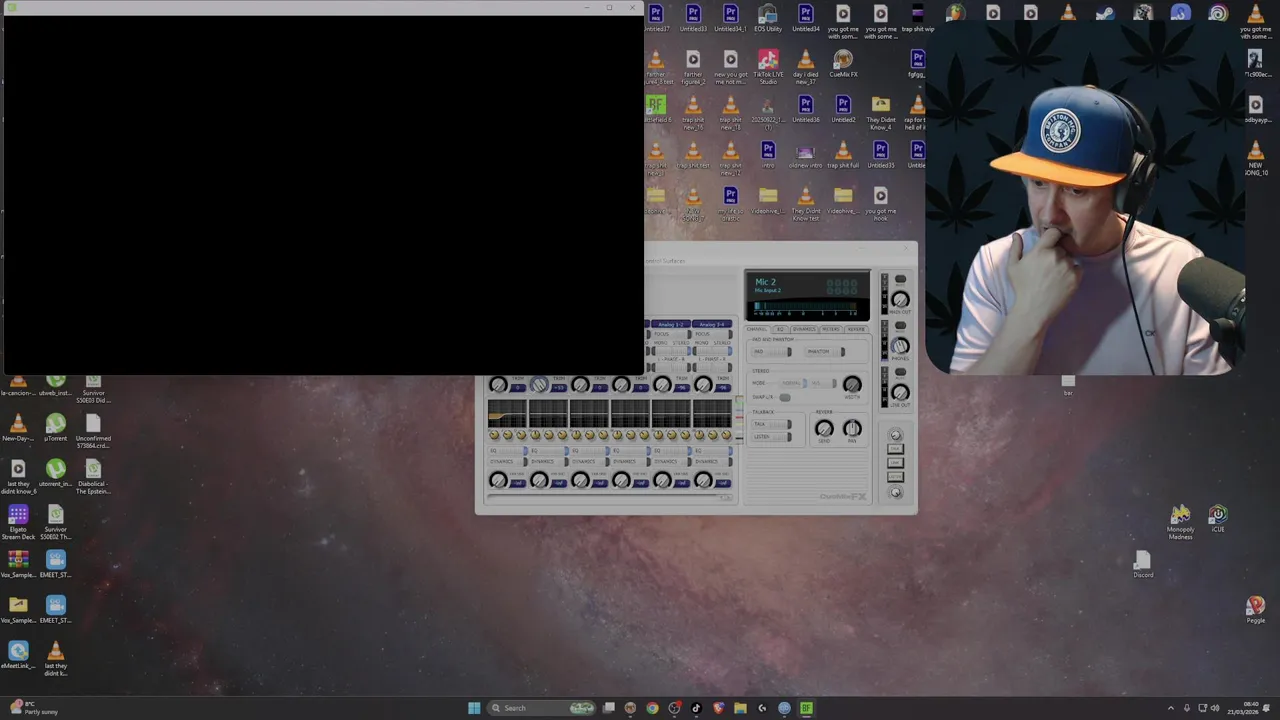
Task: Select the 'my life so drastic' project icon
Action: [731, 204]
